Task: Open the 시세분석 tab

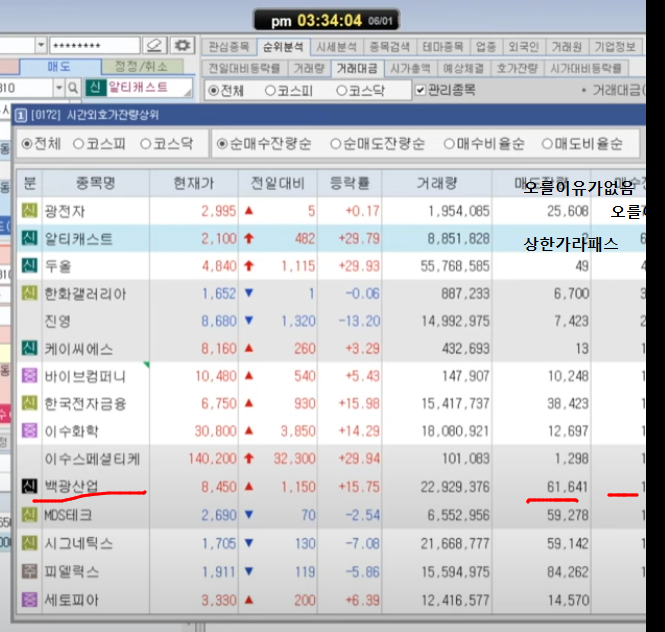Action: pyautogui.click(x=337, y=47)
